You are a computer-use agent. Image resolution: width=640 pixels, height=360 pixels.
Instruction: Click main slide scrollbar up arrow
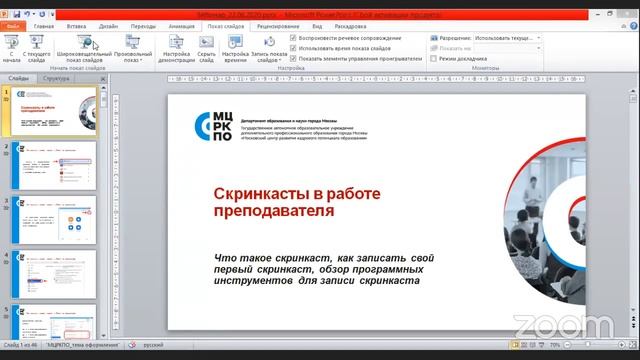point(633,91)
